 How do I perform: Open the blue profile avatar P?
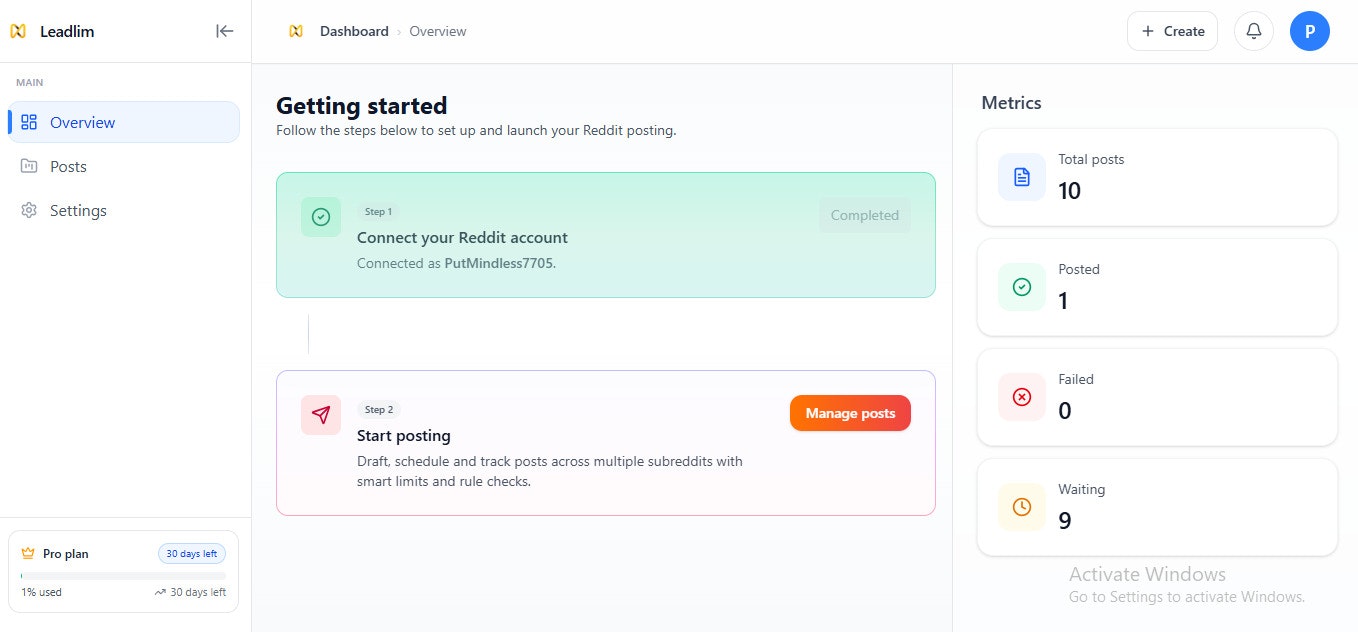(1309, 31)
